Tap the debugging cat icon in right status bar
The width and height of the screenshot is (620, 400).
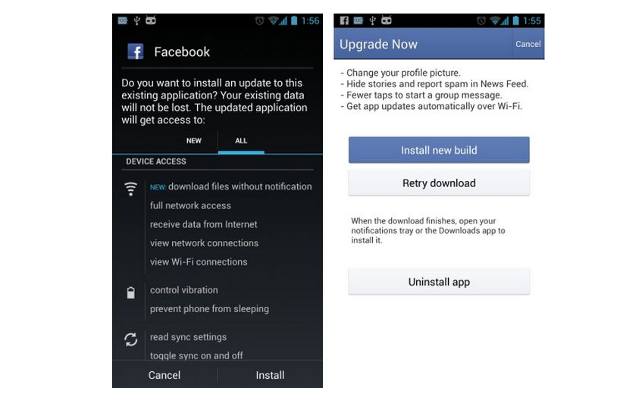pos(387,20)
